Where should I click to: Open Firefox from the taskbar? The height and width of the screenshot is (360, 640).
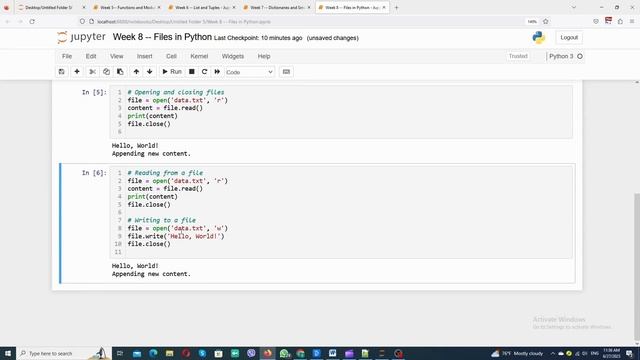(x=267, y=353)
